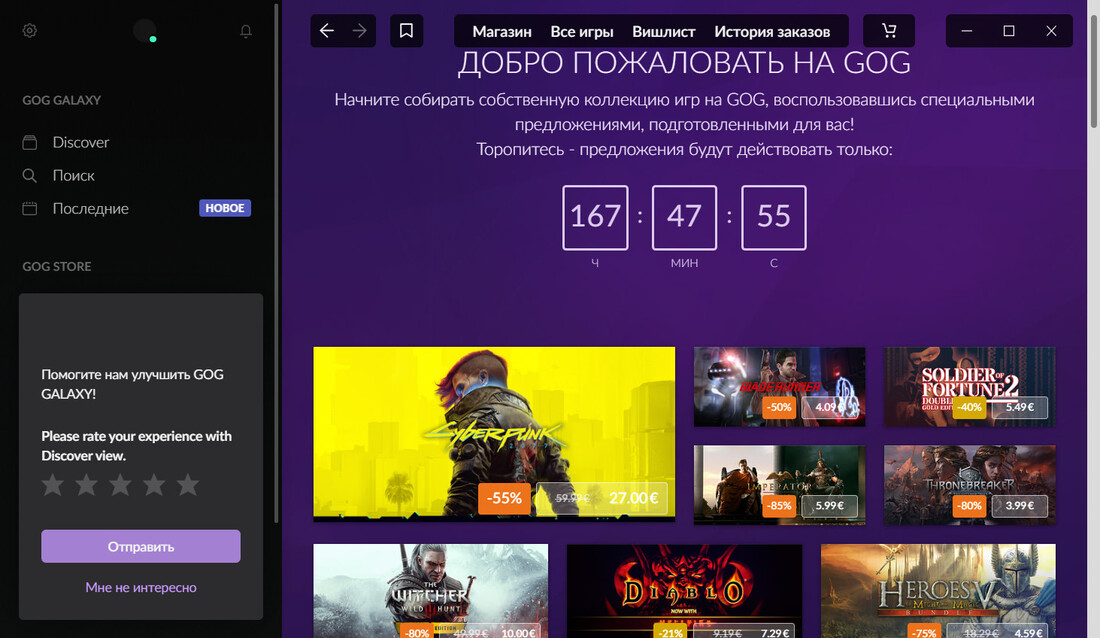Open the История заказов tab
Image resolution: width=1100 pixels, height=638 pixels.
[772, 32]
